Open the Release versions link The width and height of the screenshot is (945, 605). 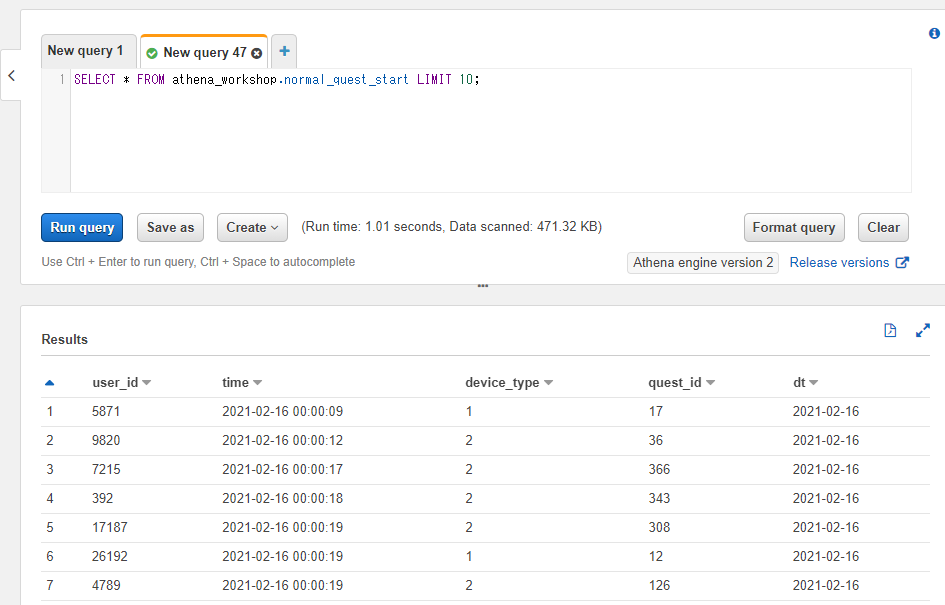(849, 263)
